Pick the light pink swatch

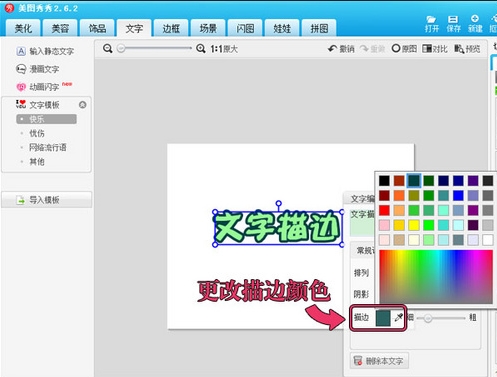click(x=384, y=225)
